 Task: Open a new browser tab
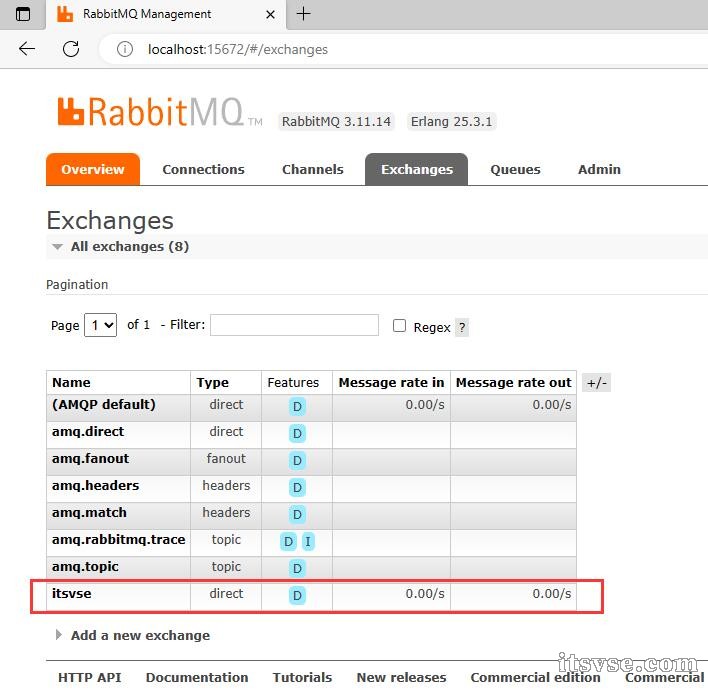coord(303,14)
